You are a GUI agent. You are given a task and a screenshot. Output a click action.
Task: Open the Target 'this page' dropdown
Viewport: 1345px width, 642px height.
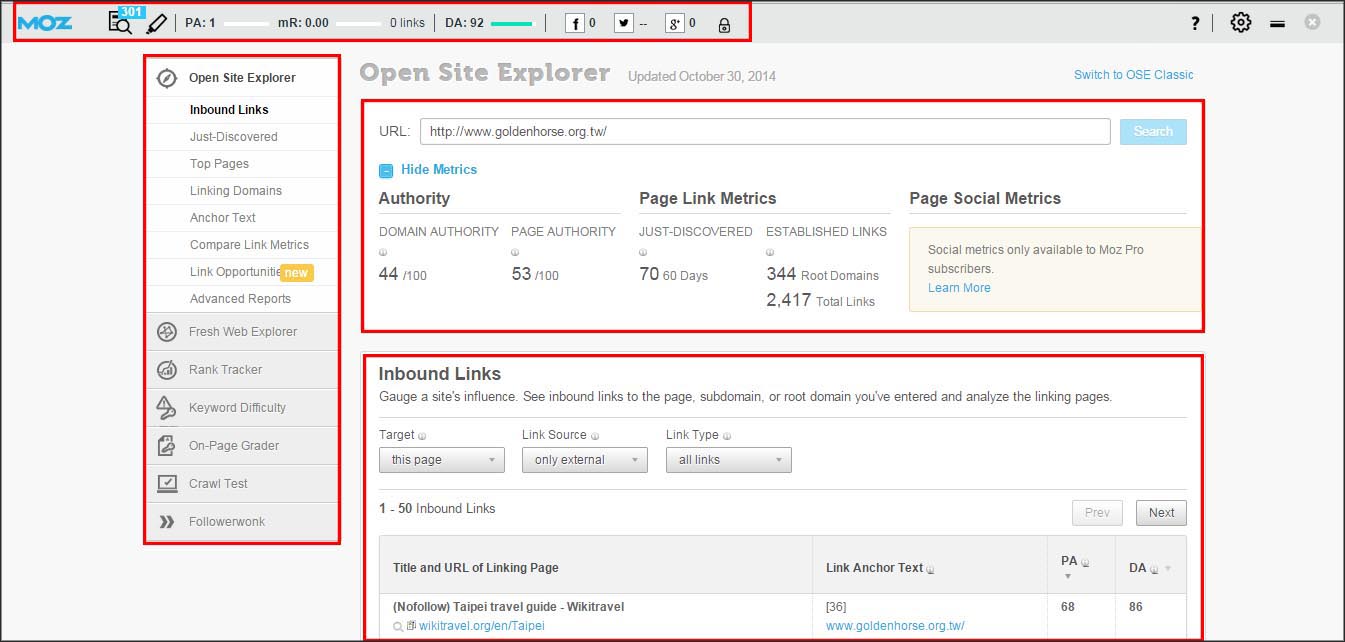[x=442, y=460]
